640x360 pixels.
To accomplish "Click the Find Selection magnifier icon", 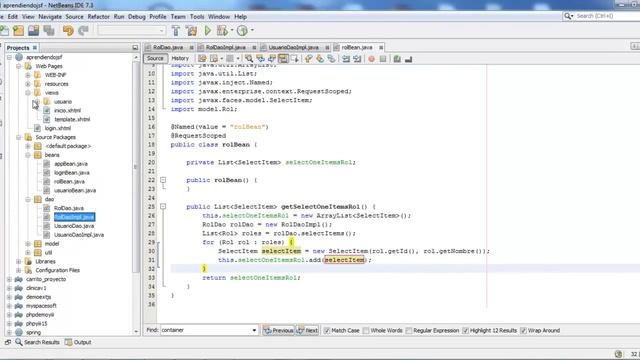I will tap(249, 59).
